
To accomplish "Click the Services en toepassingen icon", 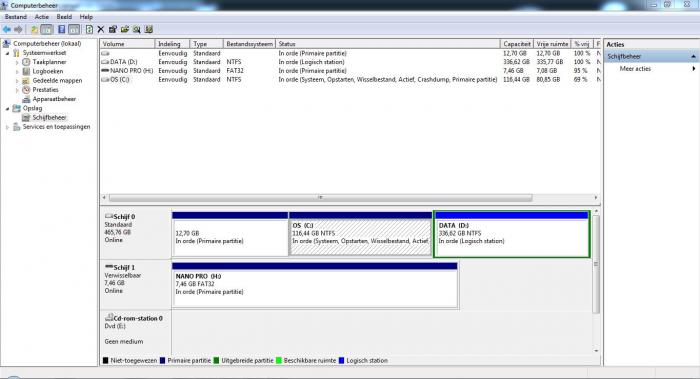I will [17, 127].
